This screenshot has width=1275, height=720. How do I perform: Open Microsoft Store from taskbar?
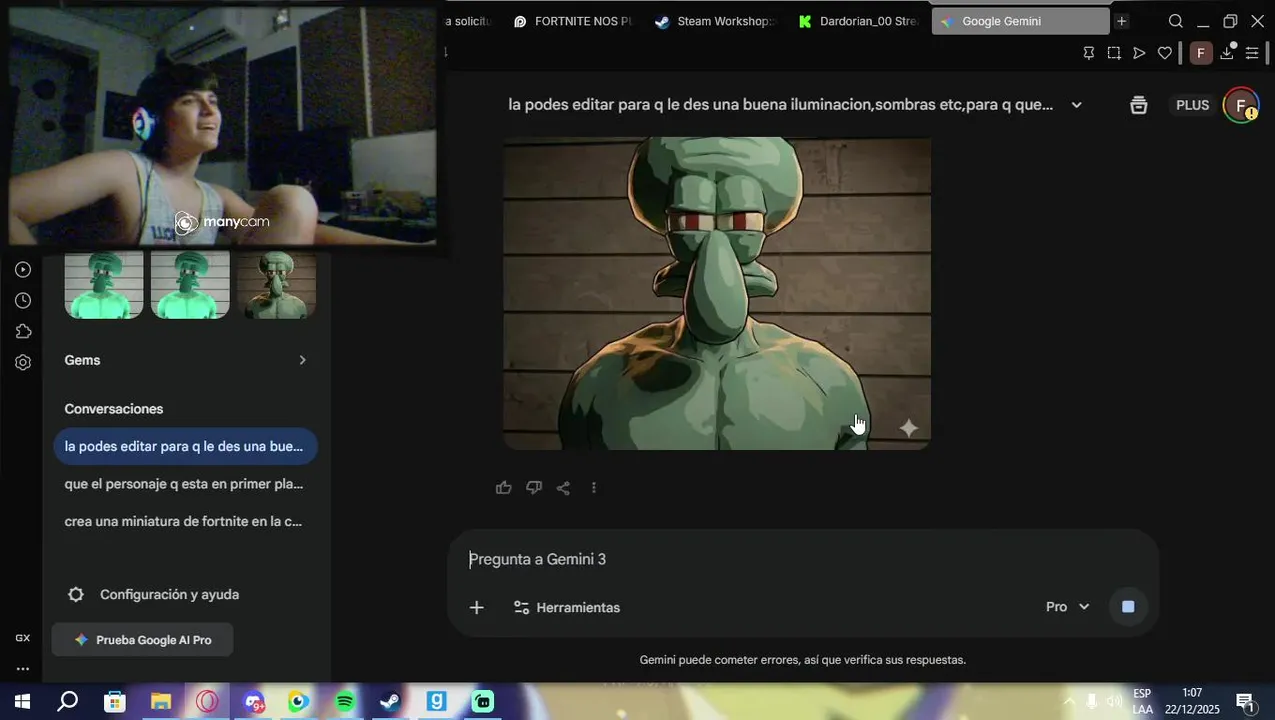(x=115, y=702)
